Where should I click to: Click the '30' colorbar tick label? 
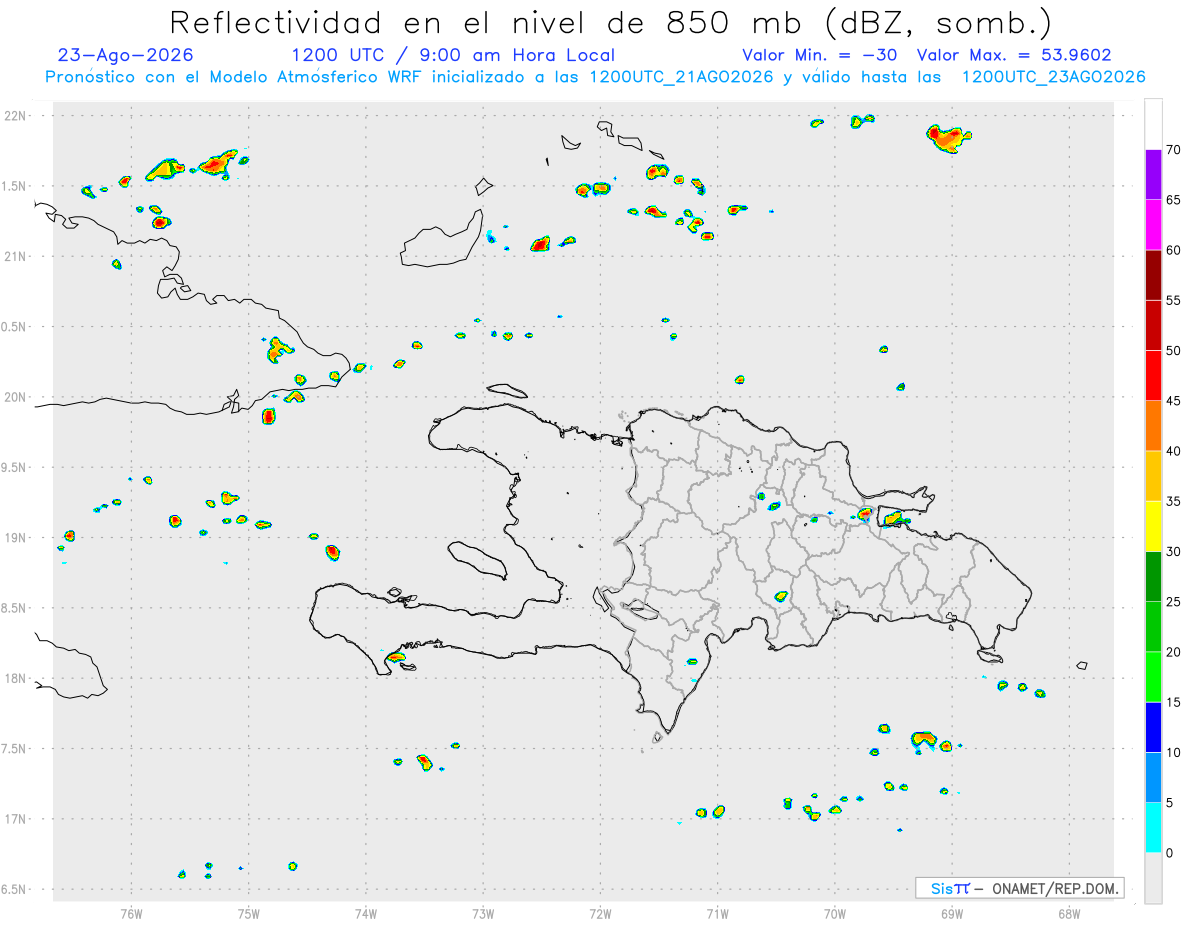1173,552
